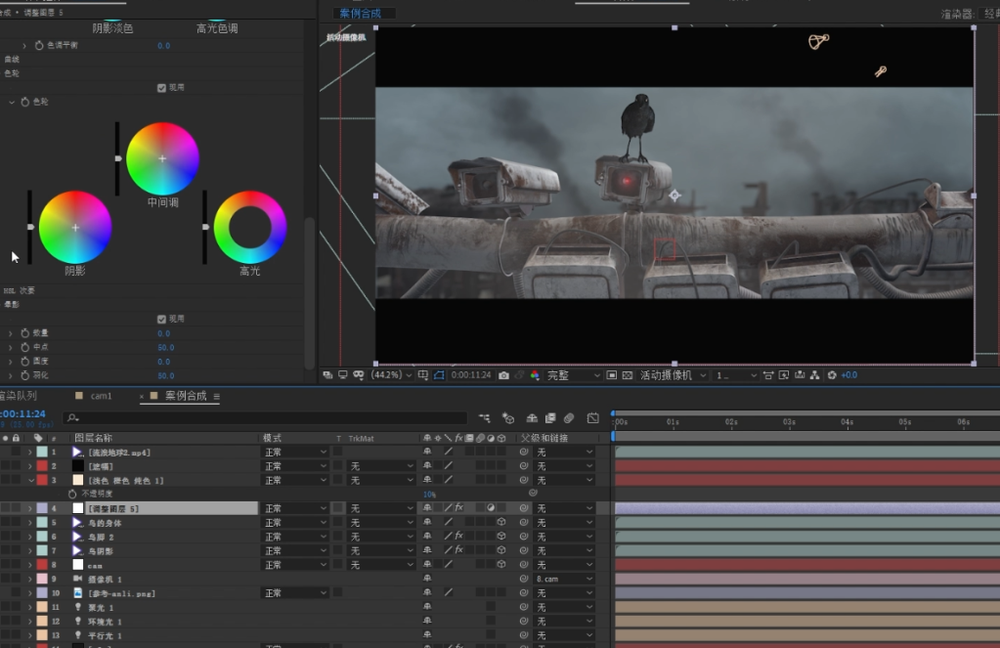Click the 色轮 stopwatch icon
The width and height of the screenshot is (1000, 648).
coord(26,102)
